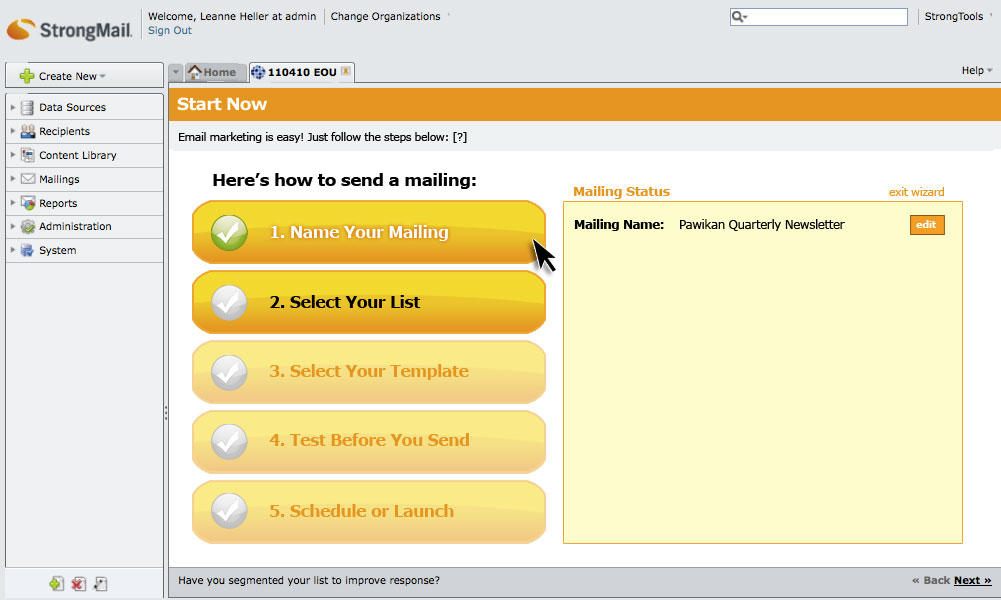Click the checkmark circle on Select Your List
The width and height of the screenshot is (1001, 600).
coord(230,302)
